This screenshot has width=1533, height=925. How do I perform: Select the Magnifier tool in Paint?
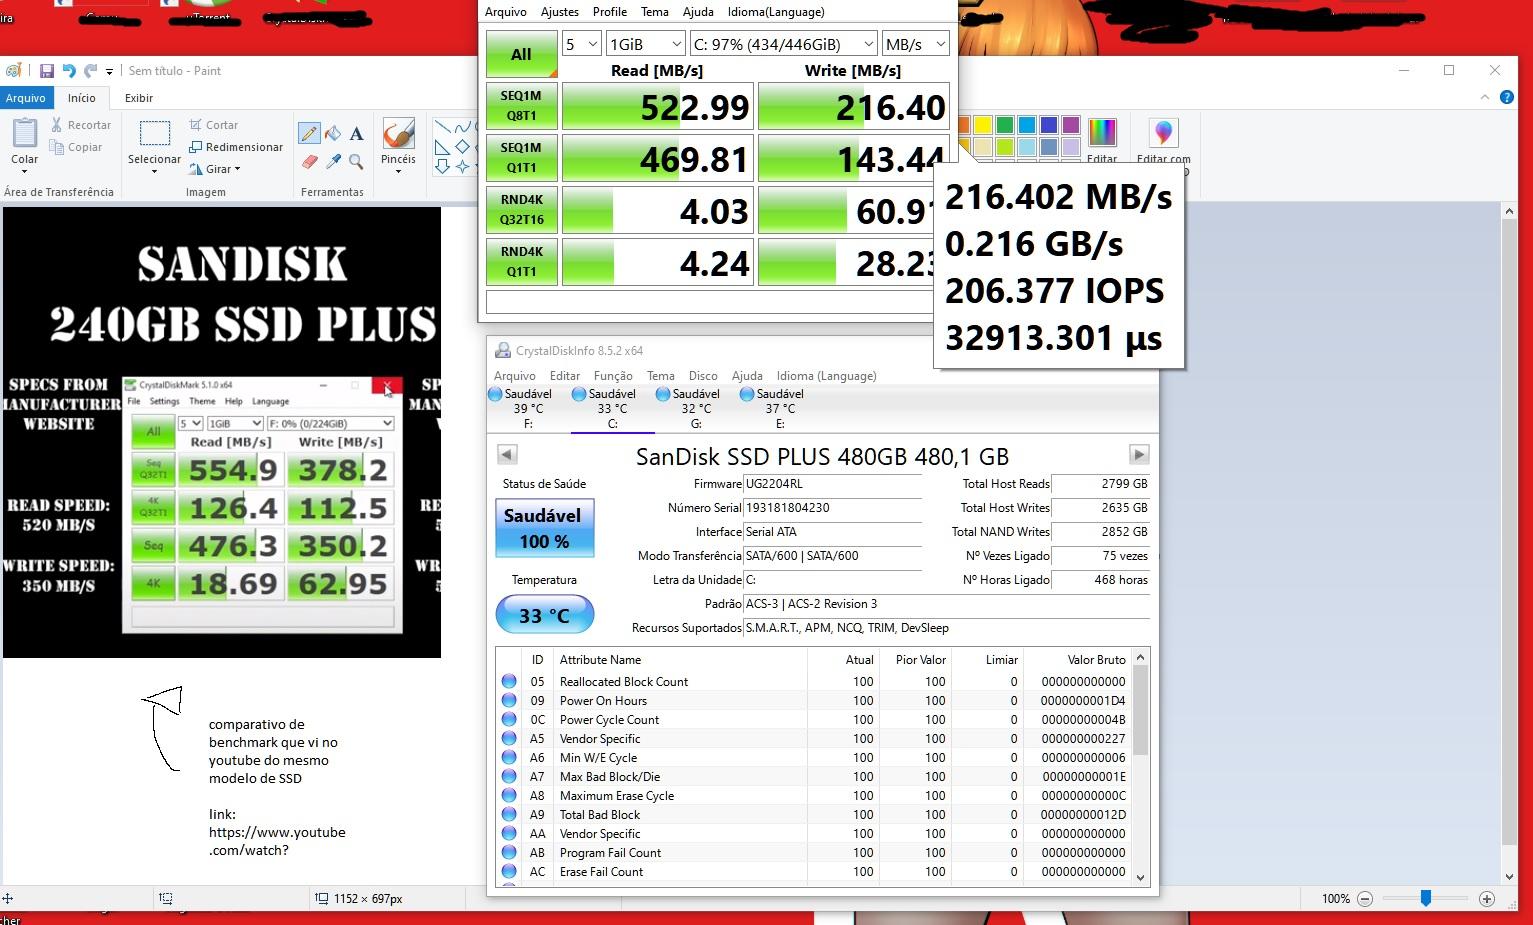click(x=356, y=161)
